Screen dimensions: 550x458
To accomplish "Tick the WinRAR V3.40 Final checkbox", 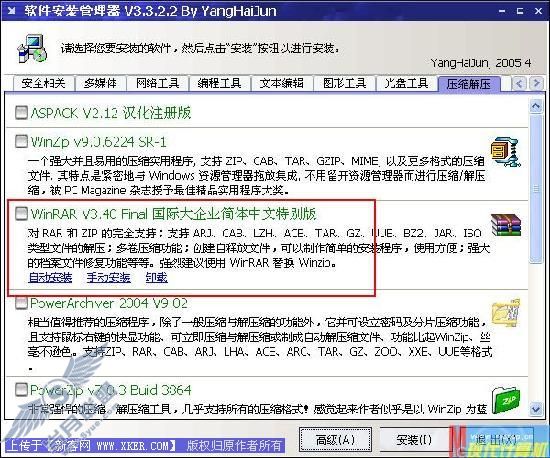I will [21, 213].
